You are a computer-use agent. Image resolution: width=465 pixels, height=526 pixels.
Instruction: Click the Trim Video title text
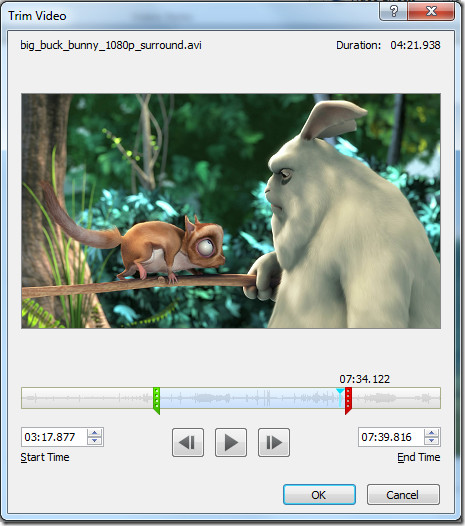(37, 16)
